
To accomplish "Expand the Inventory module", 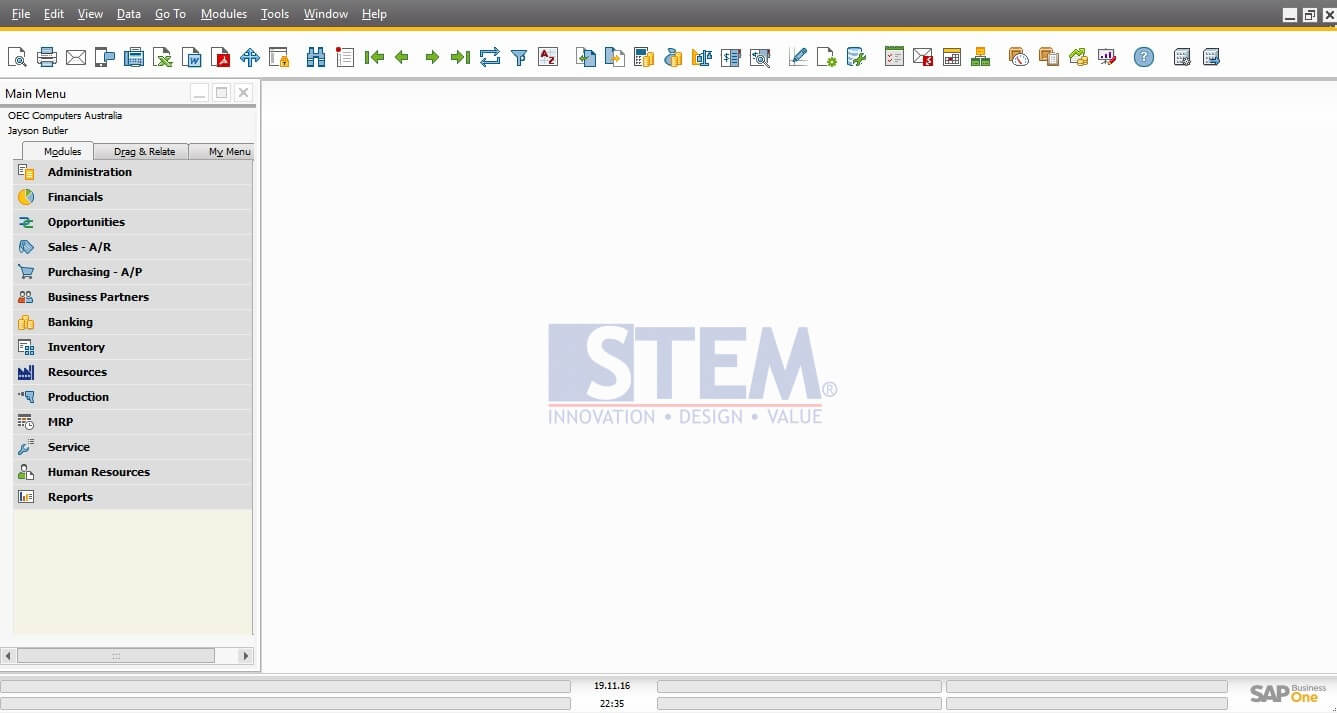I will click(133, 347).
